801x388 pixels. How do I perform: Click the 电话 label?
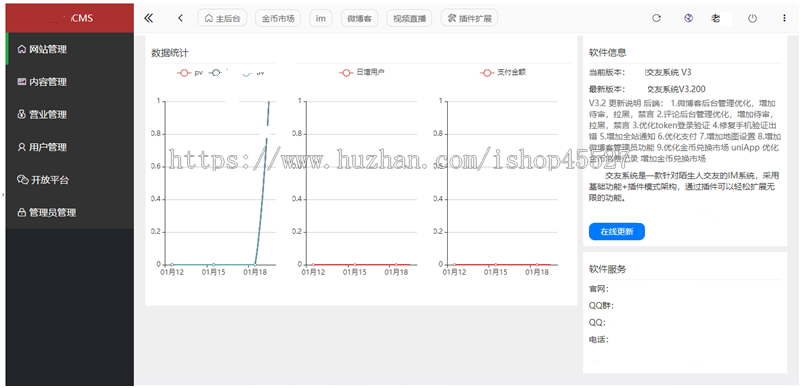tap(599, 340)
